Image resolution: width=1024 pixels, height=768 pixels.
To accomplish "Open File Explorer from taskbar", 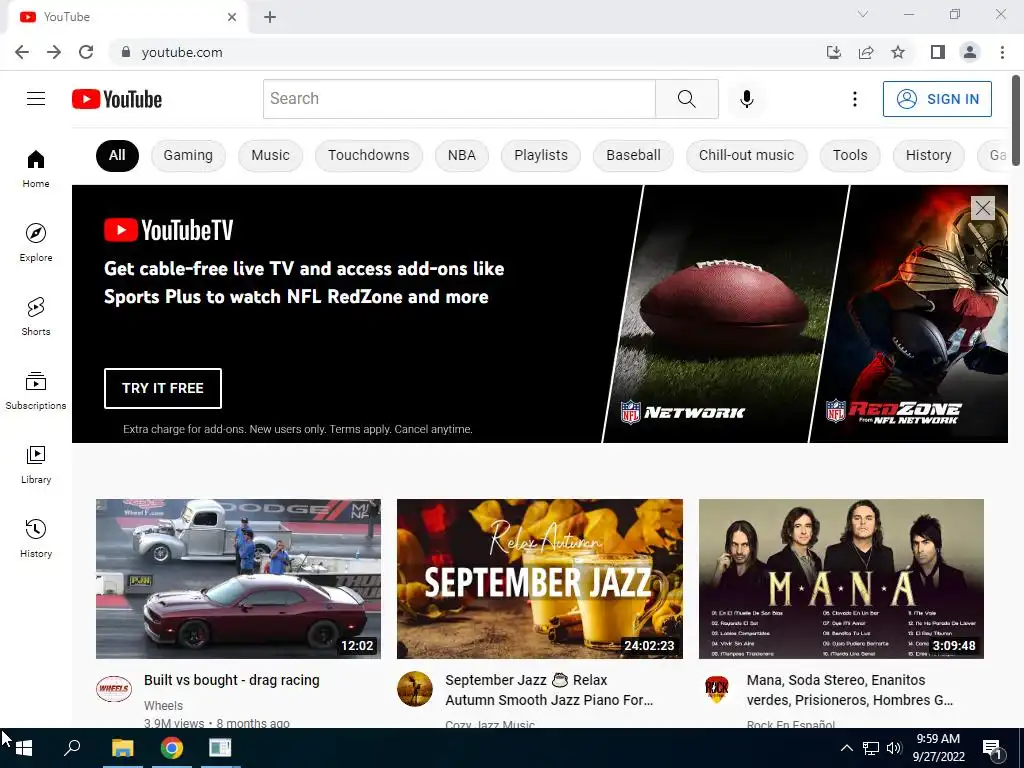I will [122, 748].
